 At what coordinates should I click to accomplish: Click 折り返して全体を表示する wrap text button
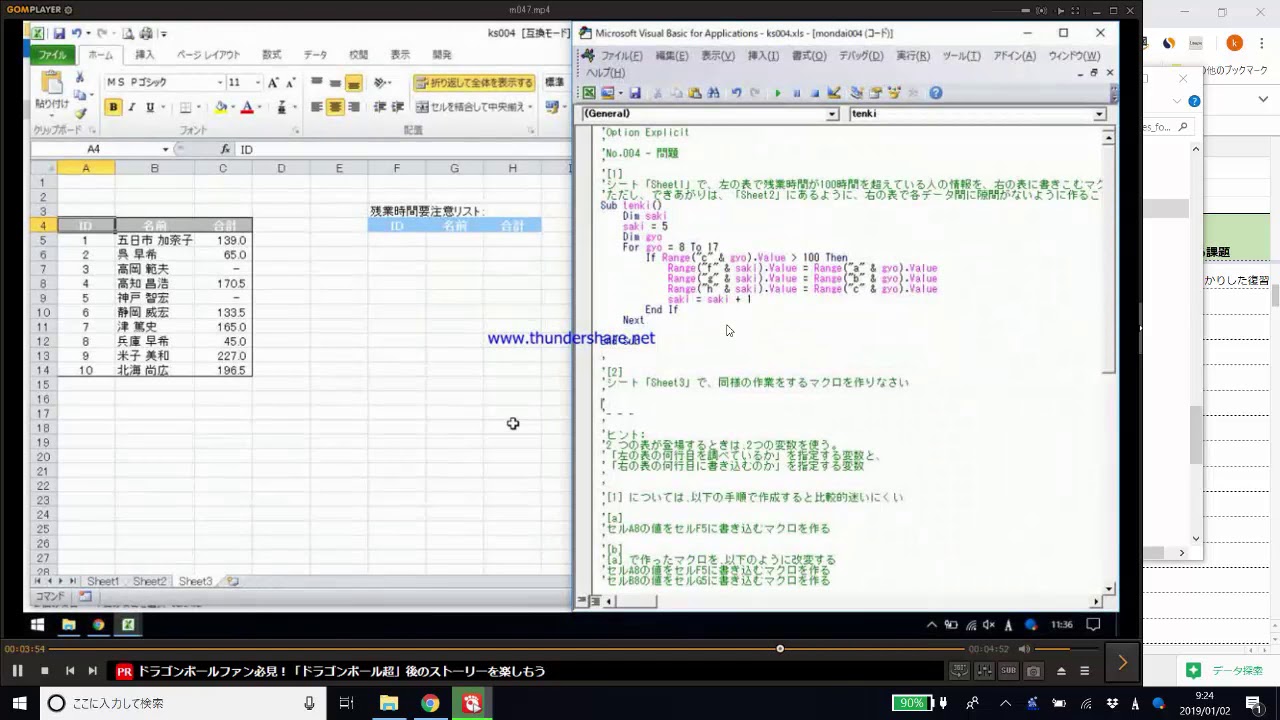point(475,83)
